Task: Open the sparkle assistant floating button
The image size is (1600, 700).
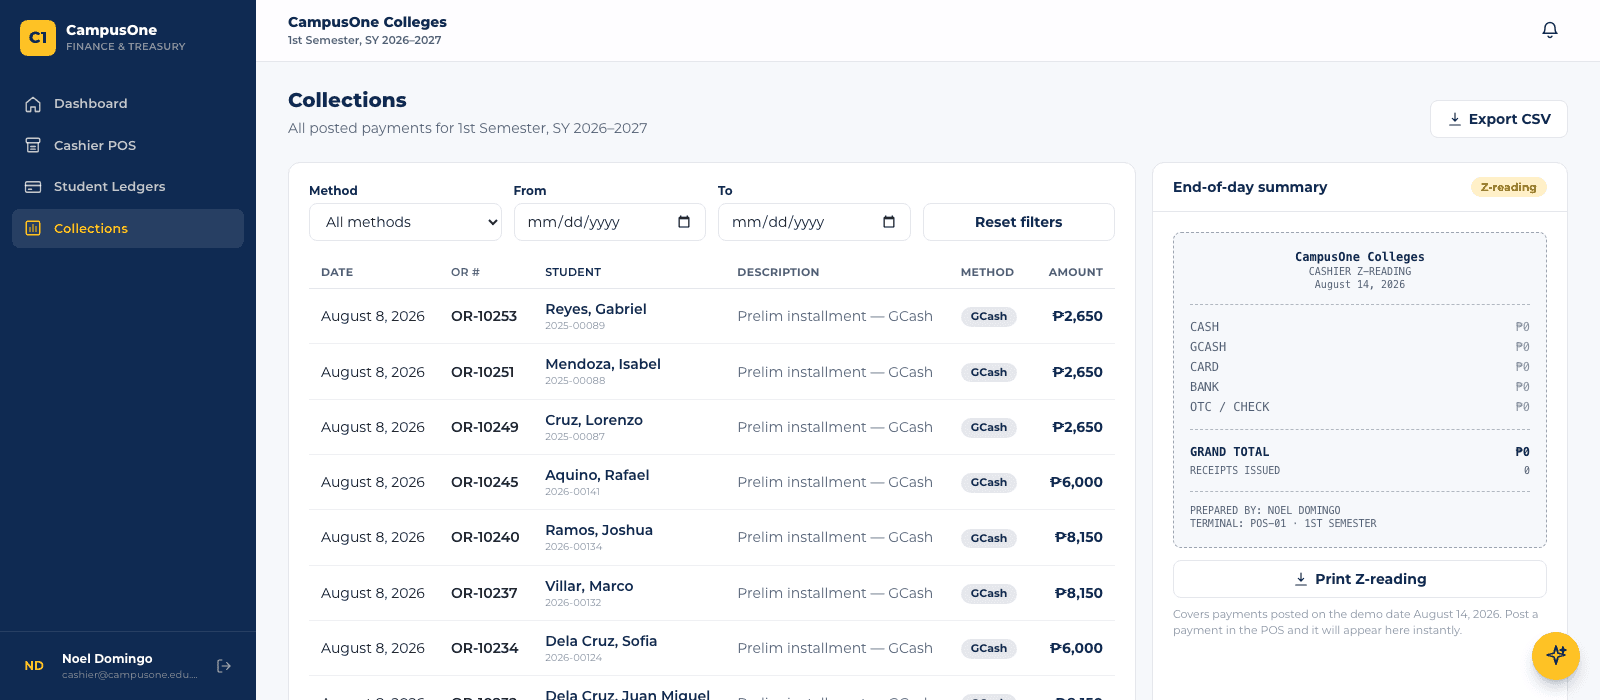Action: tap(1556, 656)
